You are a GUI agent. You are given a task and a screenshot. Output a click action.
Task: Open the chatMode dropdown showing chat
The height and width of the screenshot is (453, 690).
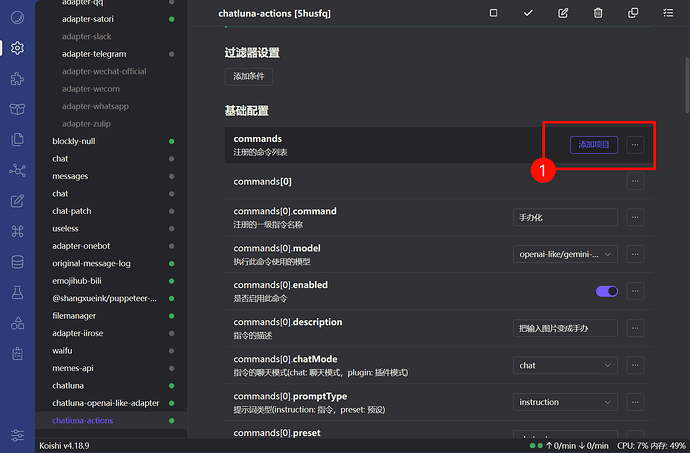[565, 365]
